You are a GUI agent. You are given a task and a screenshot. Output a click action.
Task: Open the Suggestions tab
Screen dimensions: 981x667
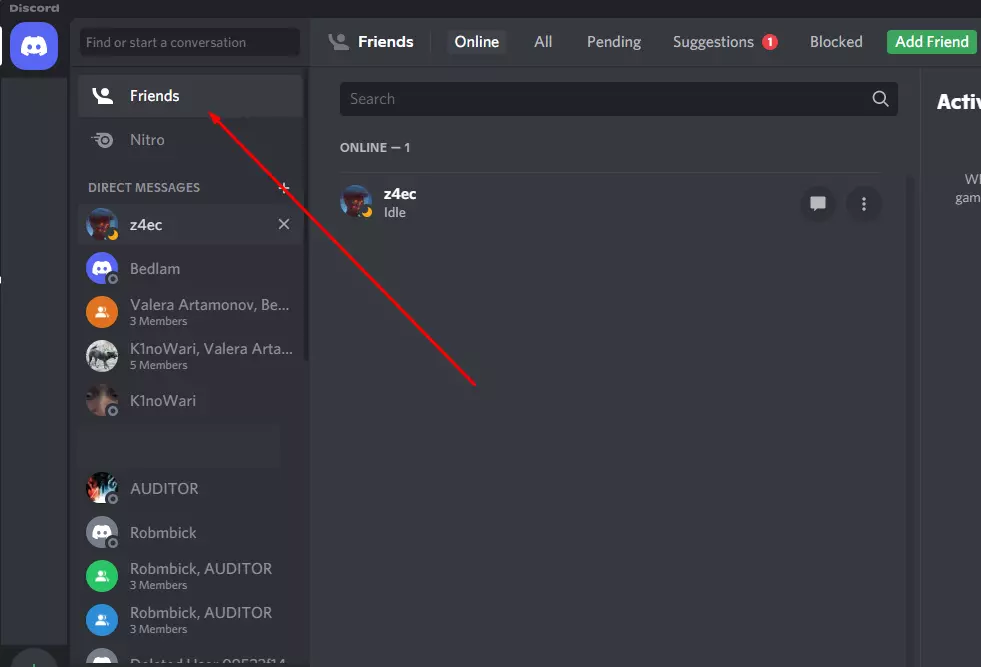click(x=724, y=42)
